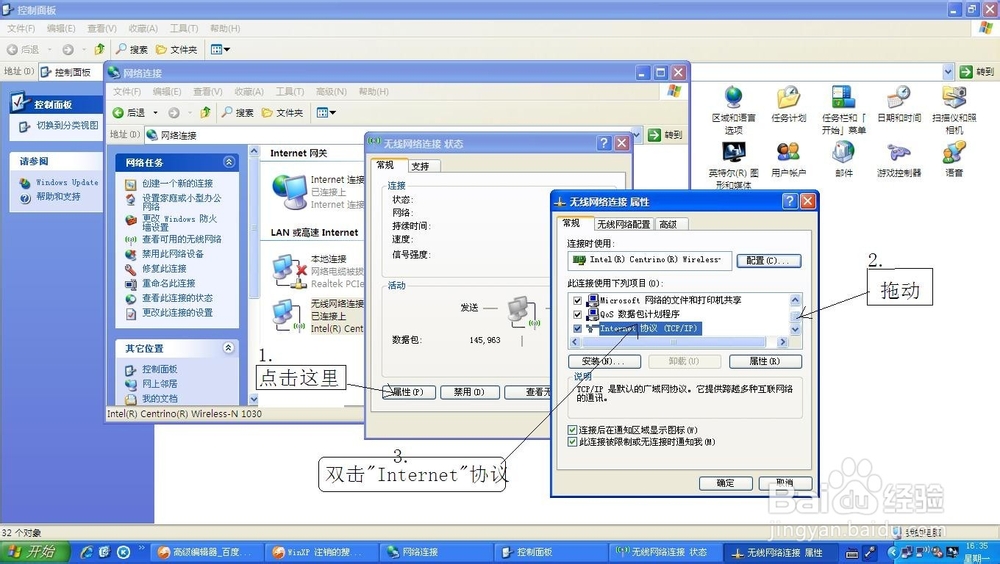Click the help question mark of 无线网络连接 状态
Image resolution: width=1000 pixels, height=564 pixels.
pos(604,143)
